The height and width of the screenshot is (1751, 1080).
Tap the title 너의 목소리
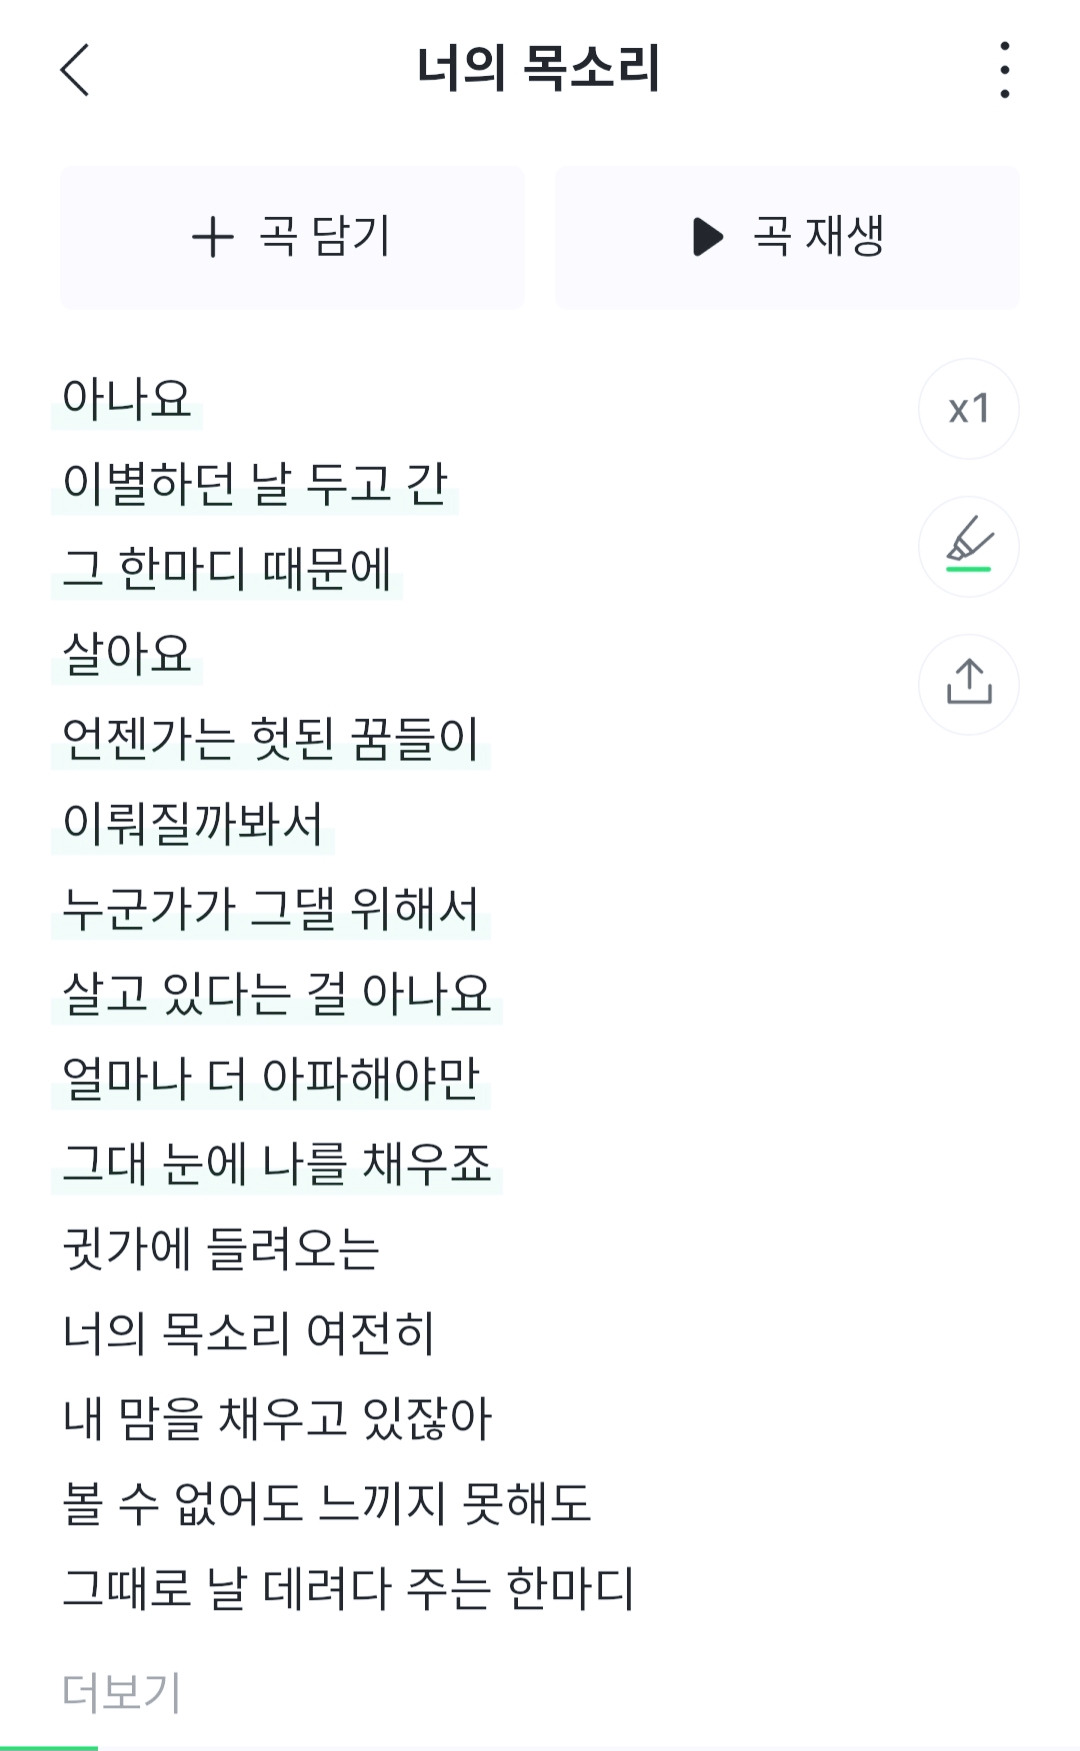[539, 69]
